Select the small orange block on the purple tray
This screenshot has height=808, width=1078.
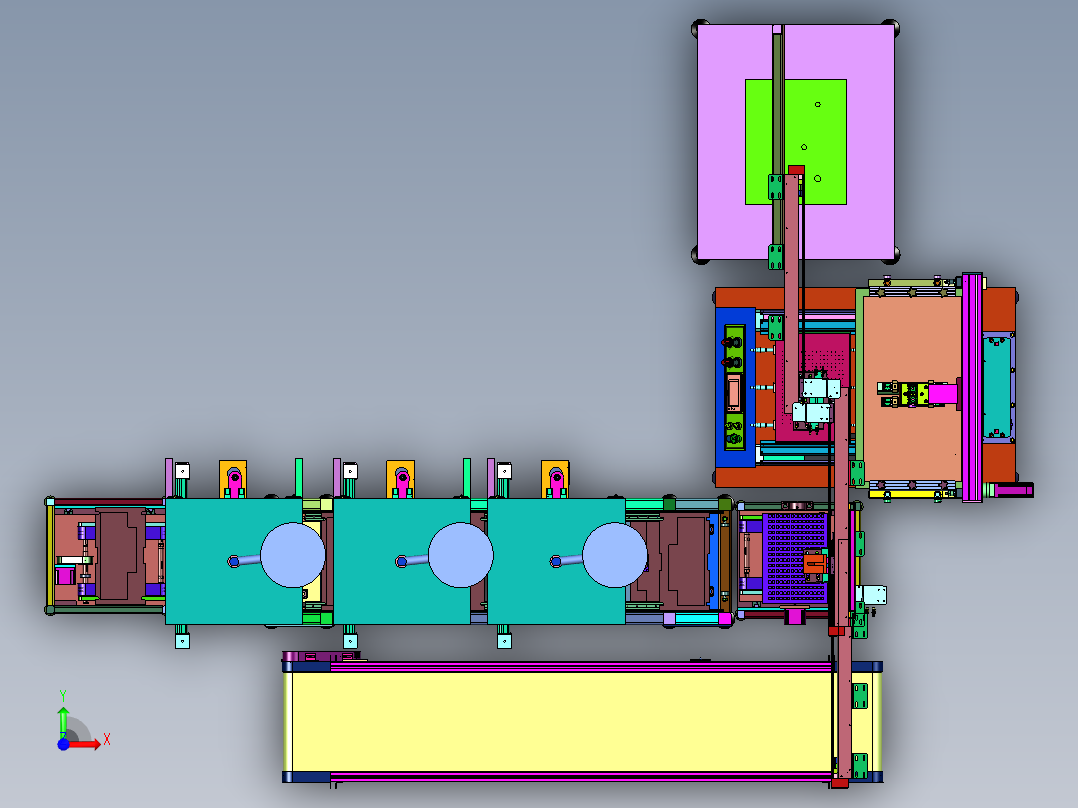point(814,564)
